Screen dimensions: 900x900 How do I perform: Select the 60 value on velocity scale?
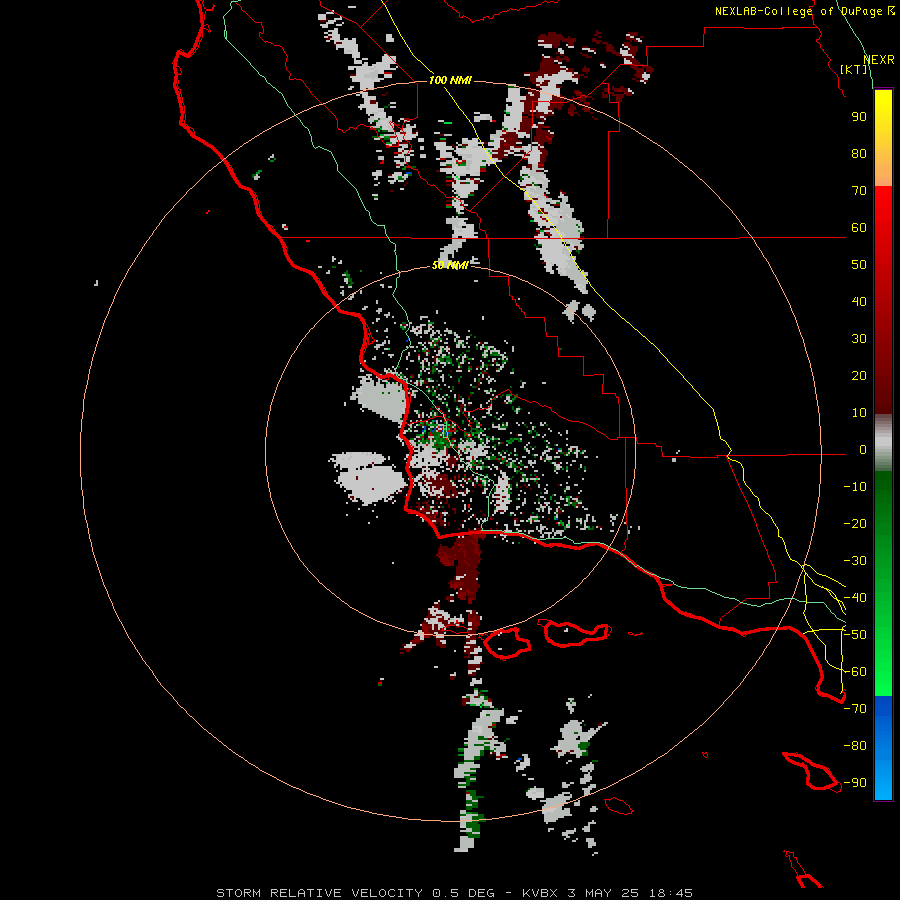click(x=859, y=228)
